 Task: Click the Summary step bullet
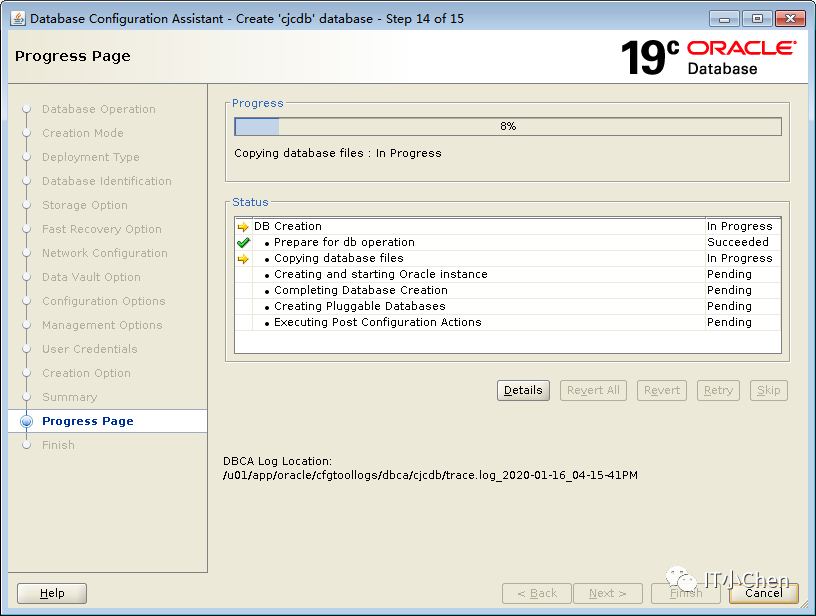click(x=27, y=397)
